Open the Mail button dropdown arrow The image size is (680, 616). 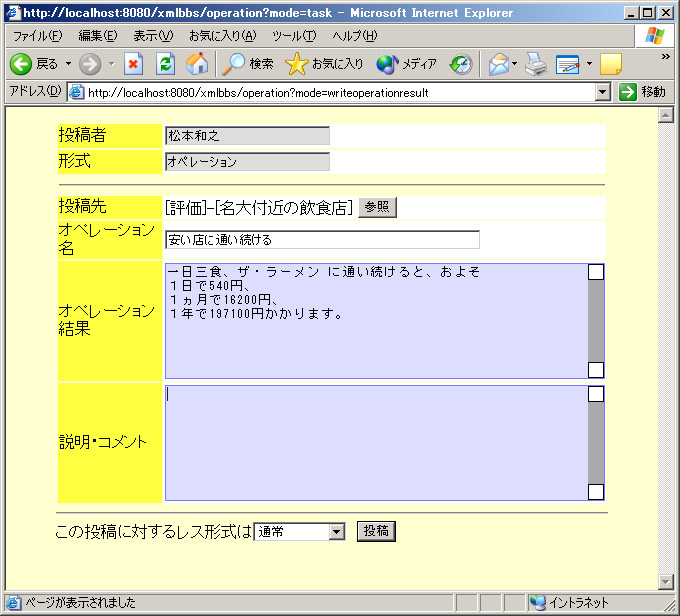coord(514,64)
